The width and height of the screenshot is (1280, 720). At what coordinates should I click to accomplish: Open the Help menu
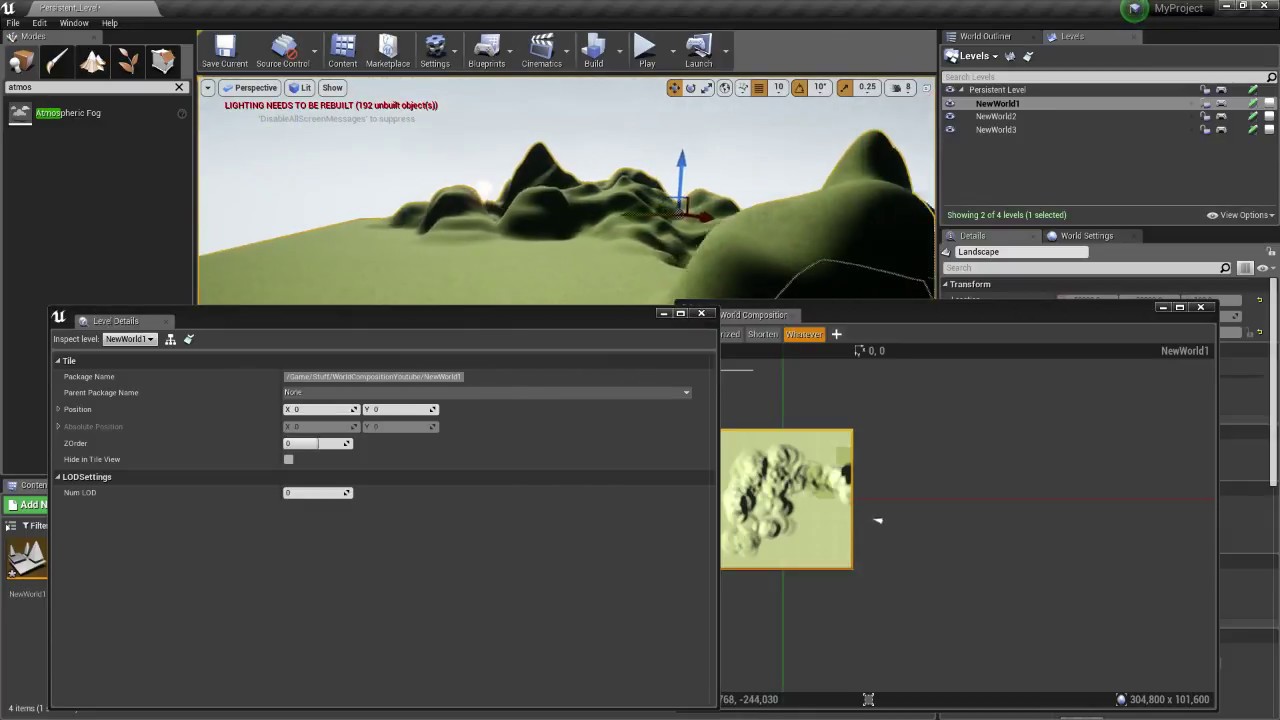tap(109, 23)
